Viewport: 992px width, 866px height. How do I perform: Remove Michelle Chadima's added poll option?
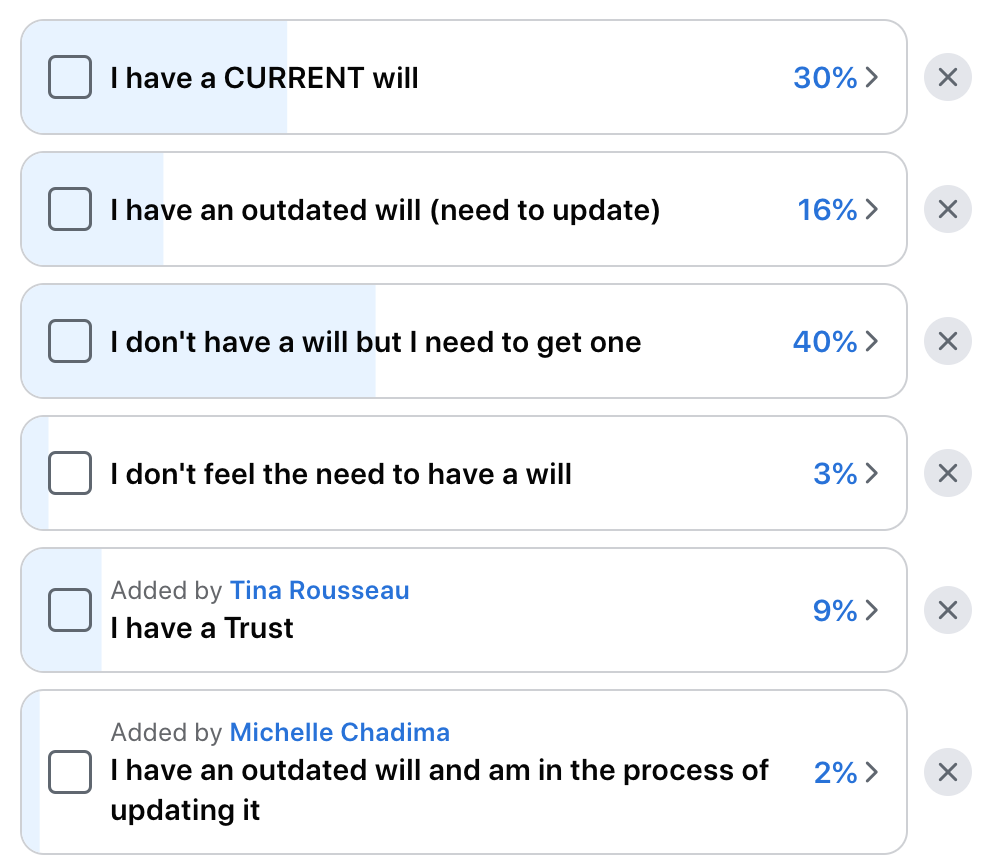pyautogui.click(x=947, y=772)
